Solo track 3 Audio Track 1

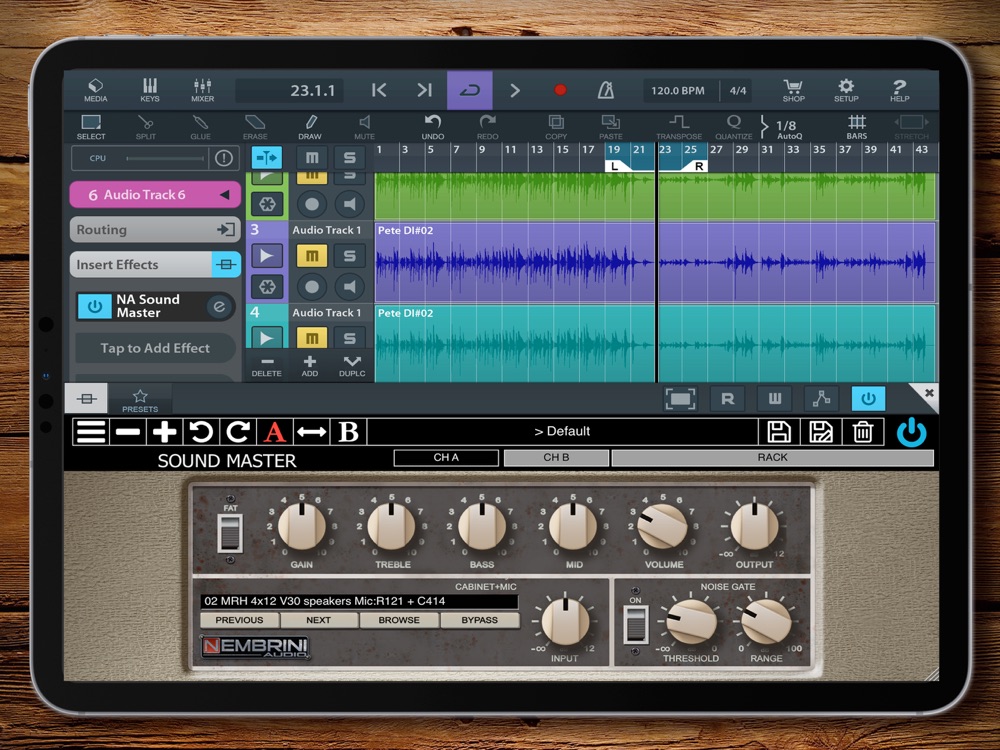[349, 256]
